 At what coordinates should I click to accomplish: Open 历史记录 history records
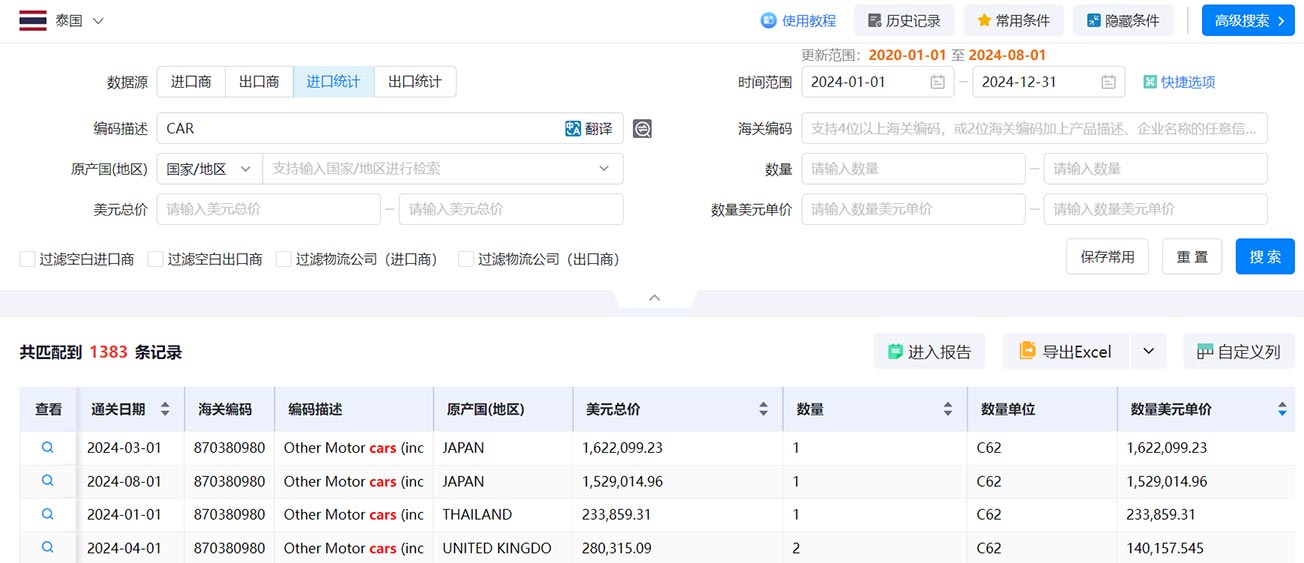point(904,21)
